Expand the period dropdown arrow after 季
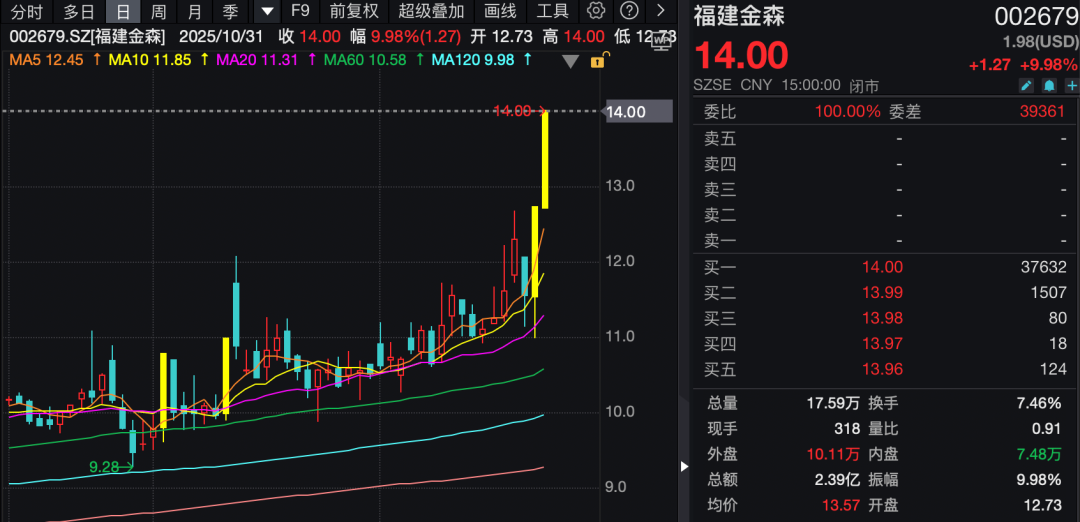1080x522 pixels. (x=266, y=12)
